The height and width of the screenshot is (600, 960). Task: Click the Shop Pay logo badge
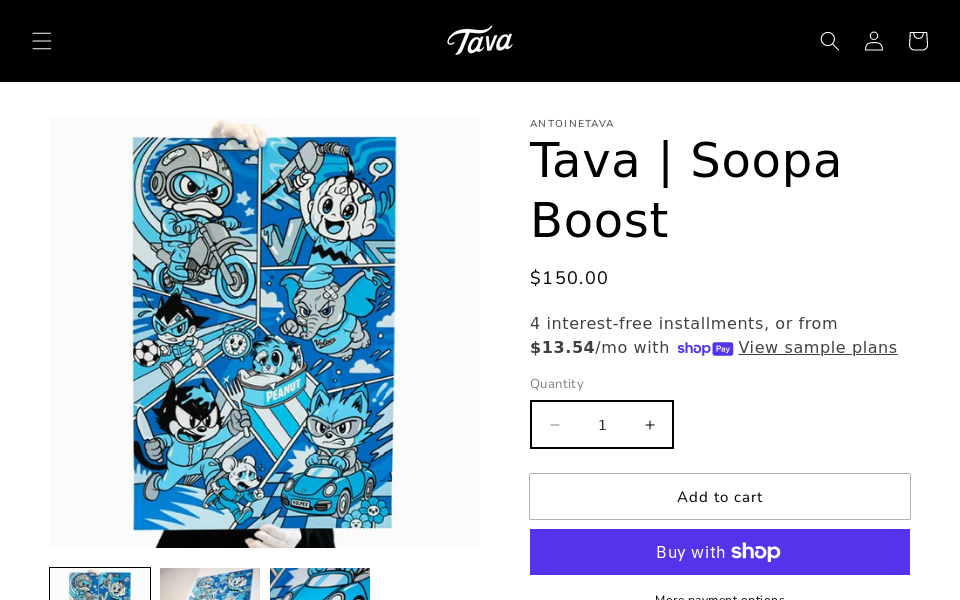(705, 349)
